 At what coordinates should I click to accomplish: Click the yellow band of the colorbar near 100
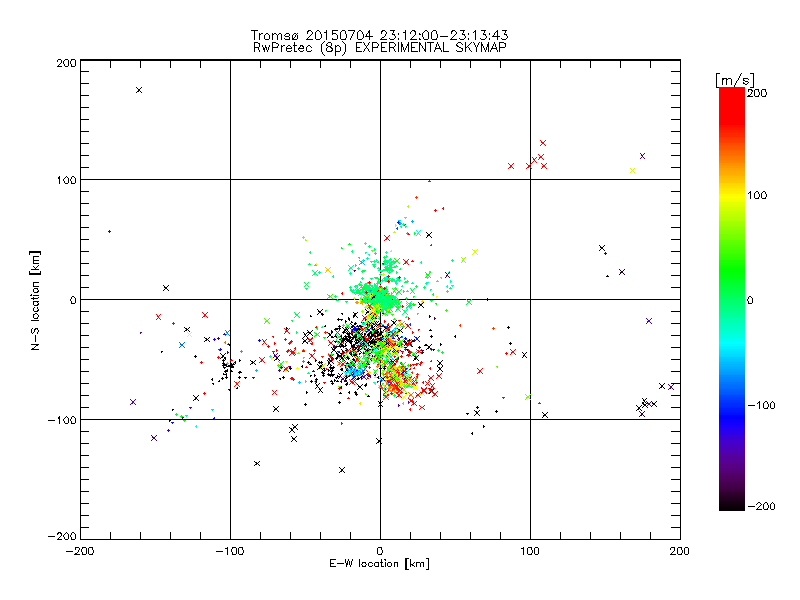(x=732, y=195)
